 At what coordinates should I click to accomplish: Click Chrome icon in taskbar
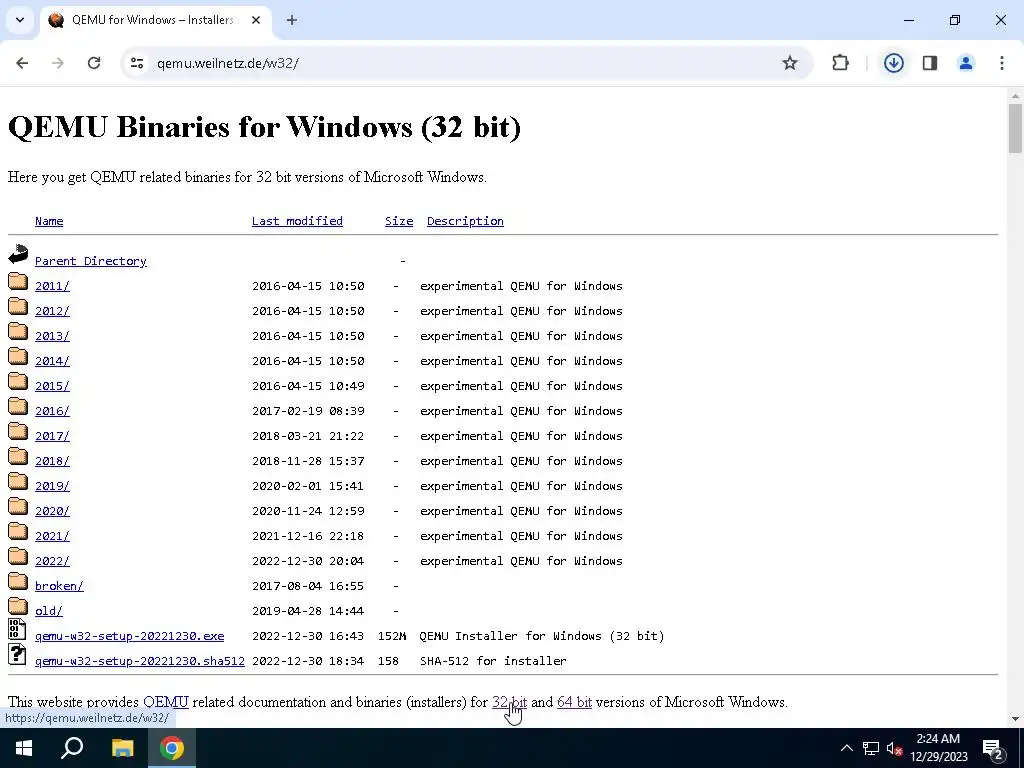click(172, 748)
